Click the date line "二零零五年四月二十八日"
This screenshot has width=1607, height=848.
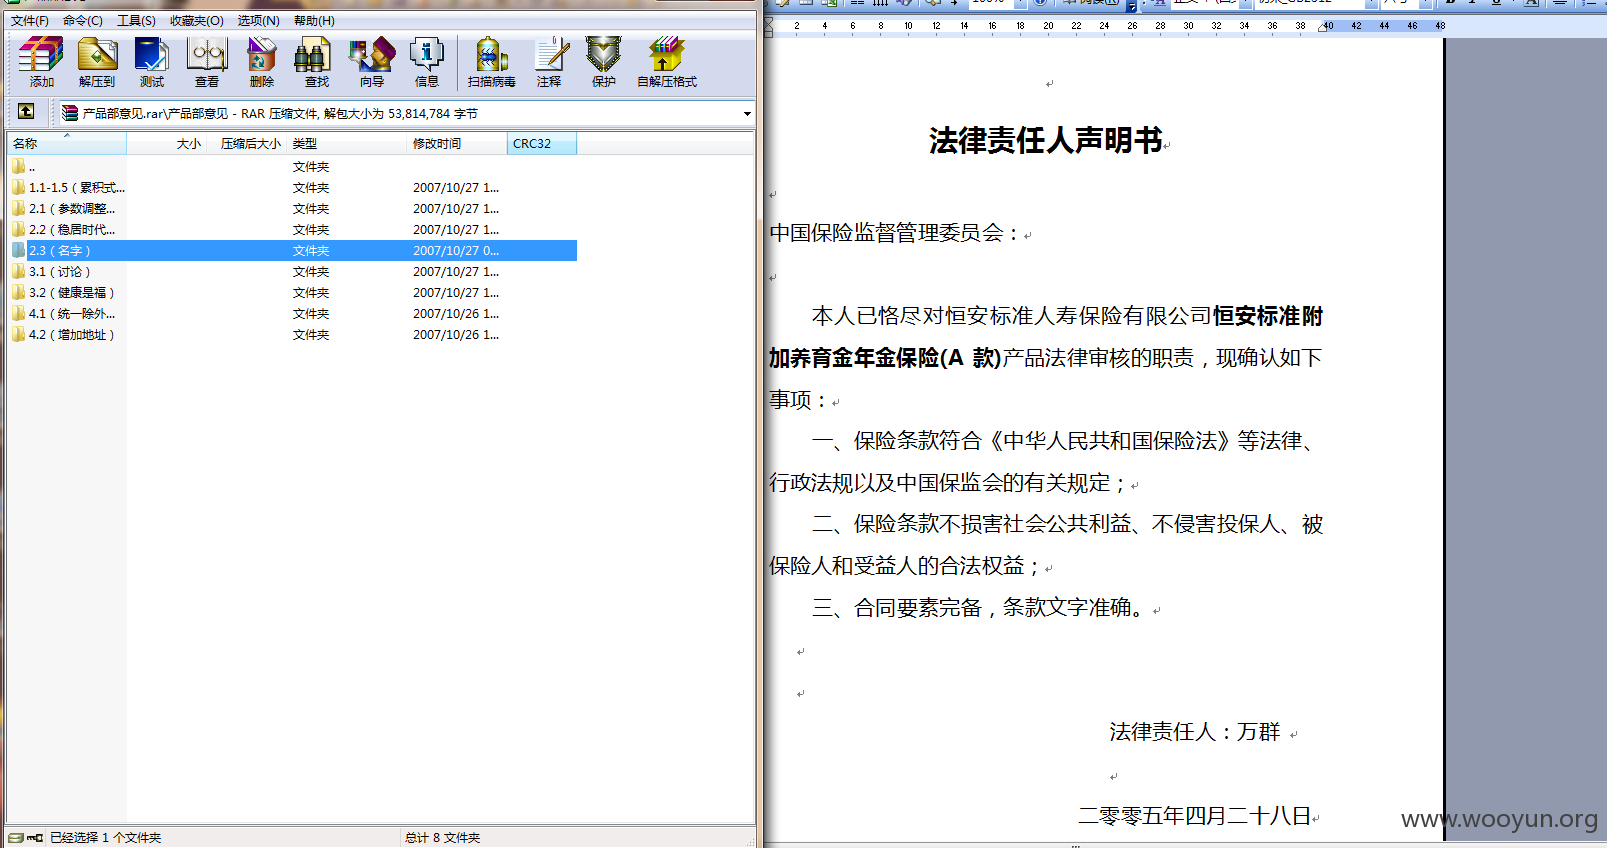click(1194, 816)
